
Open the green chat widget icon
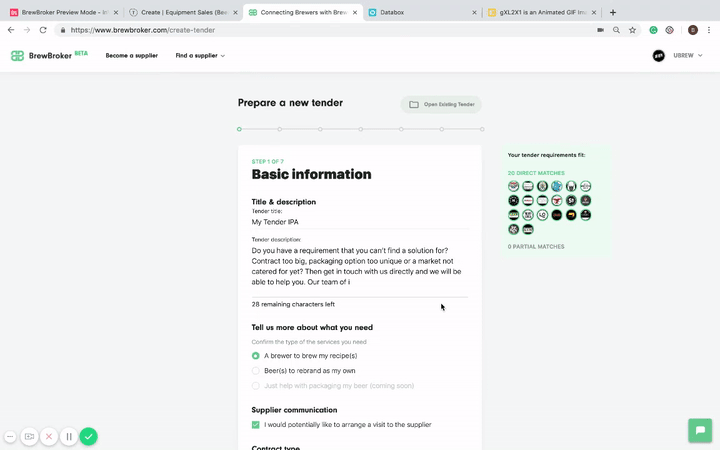700,430
